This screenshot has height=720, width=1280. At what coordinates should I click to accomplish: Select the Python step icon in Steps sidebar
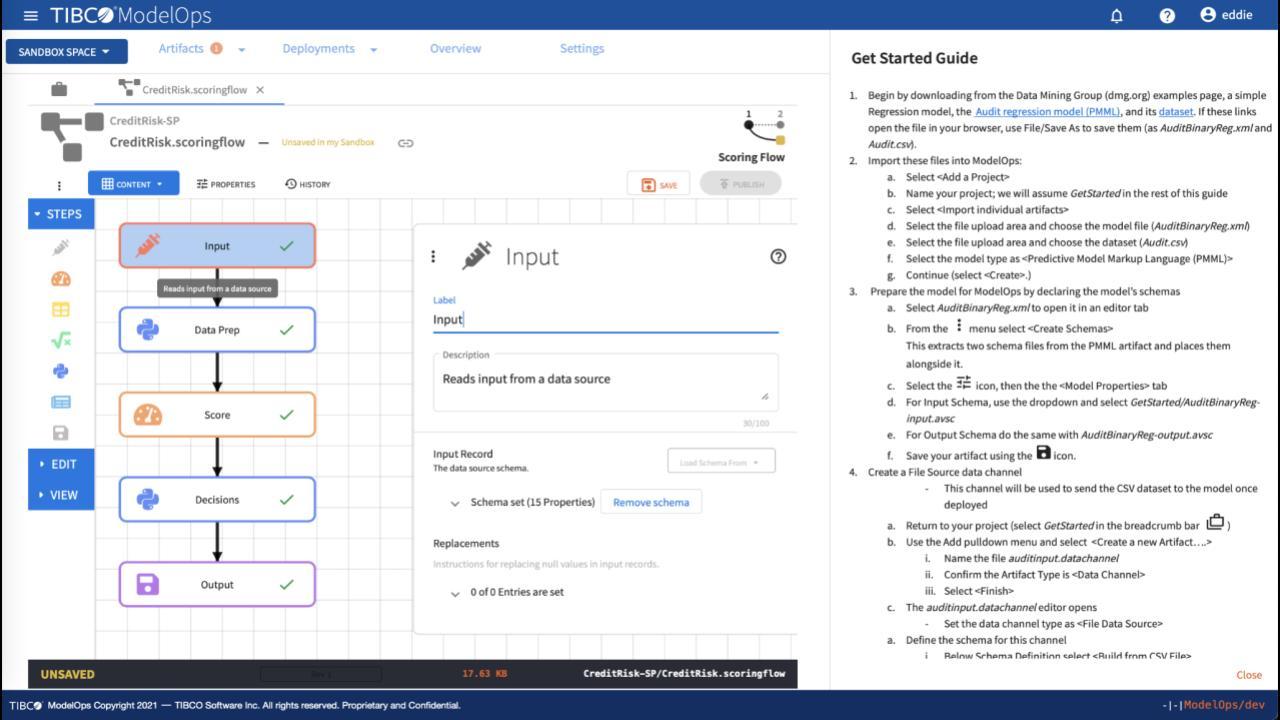(x=61, y=371)
